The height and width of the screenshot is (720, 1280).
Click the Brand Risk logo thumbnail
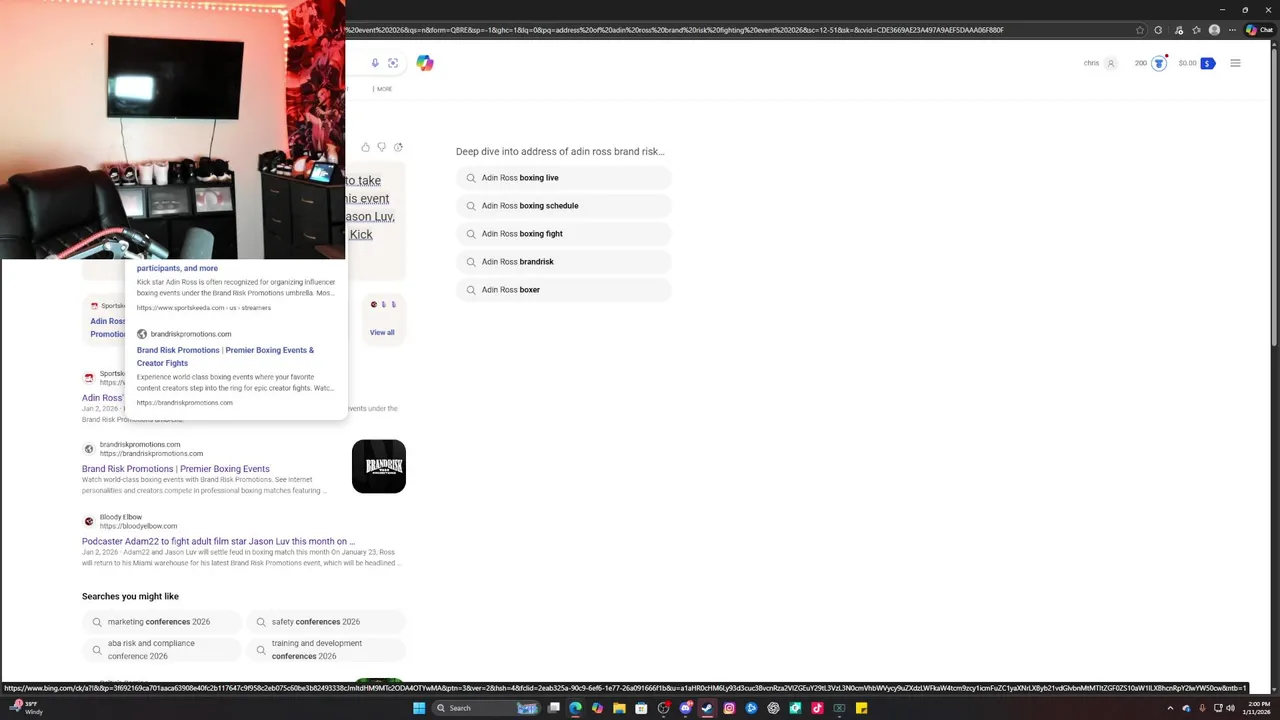(x=379, y=466)
